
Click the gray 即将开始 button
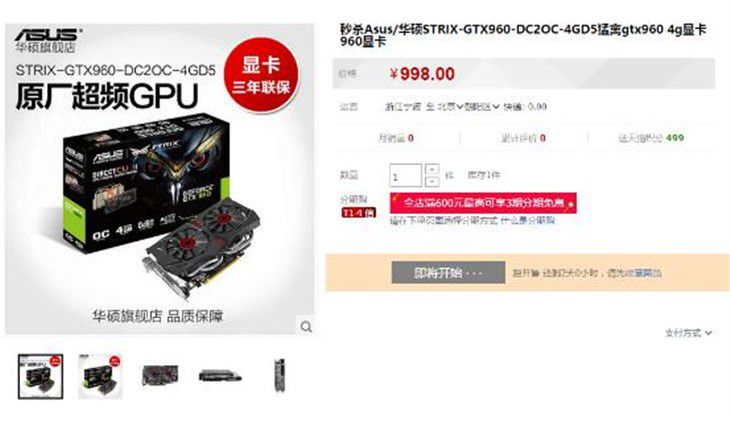click(x=448, y=272)
